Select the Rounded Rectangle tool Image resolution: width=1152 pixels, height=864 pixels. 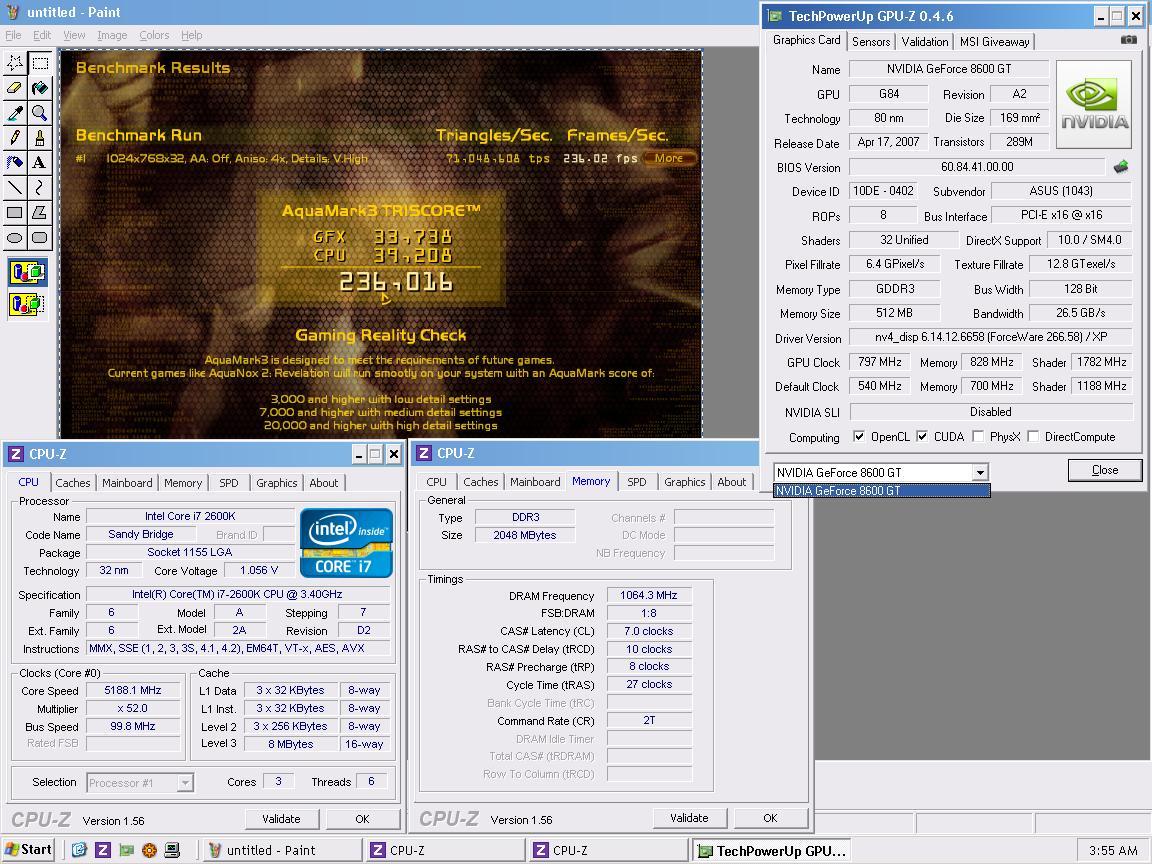40,238
